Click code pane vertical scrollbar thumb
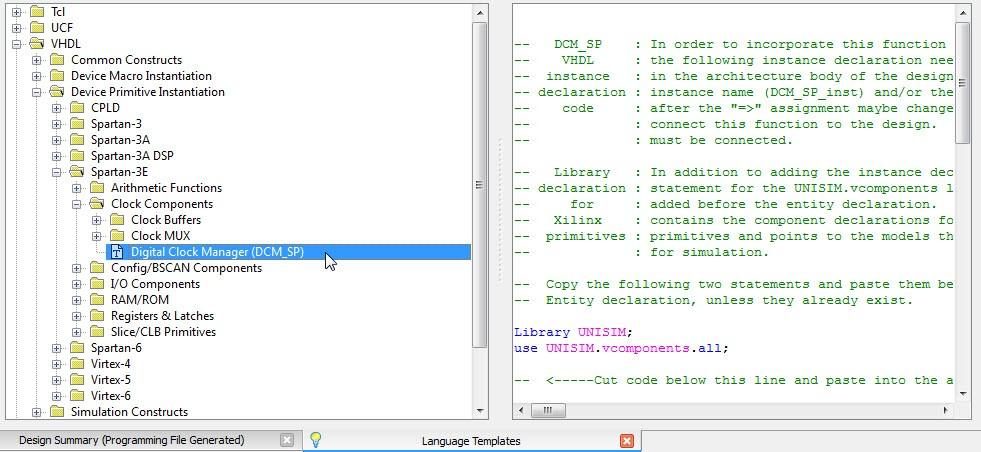The width and height of the screenshot is (981, 452). tap(963, 83)
